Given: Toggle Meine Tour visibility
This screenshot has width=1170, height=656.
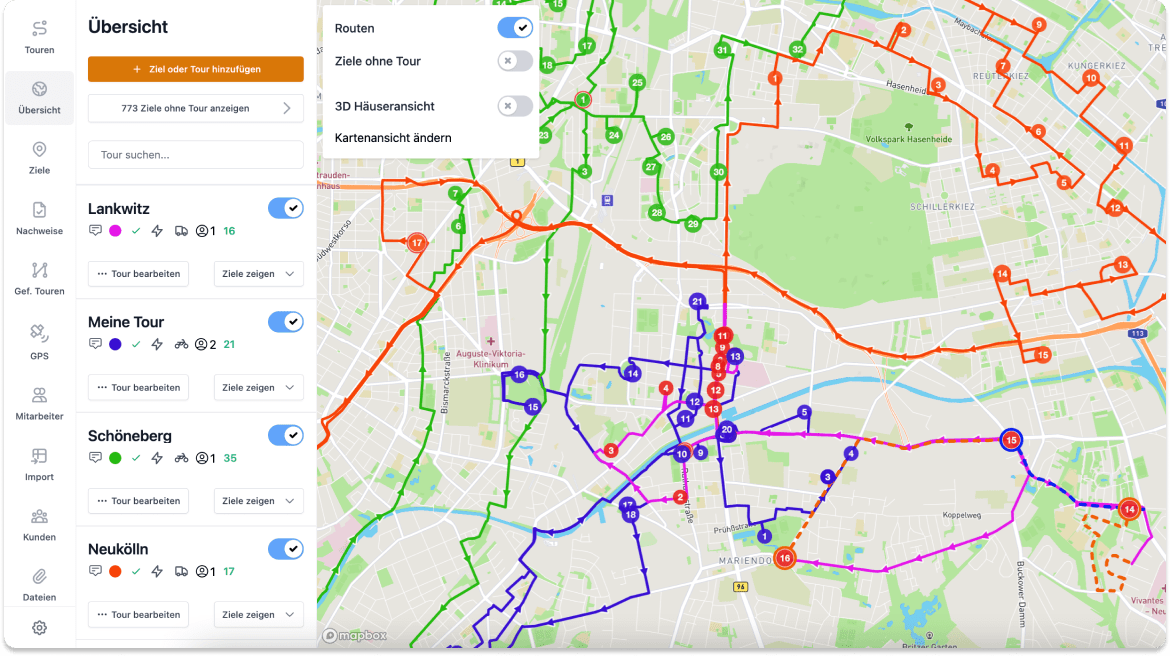Looking at the screenshot, I should click(x=286, y=322).
